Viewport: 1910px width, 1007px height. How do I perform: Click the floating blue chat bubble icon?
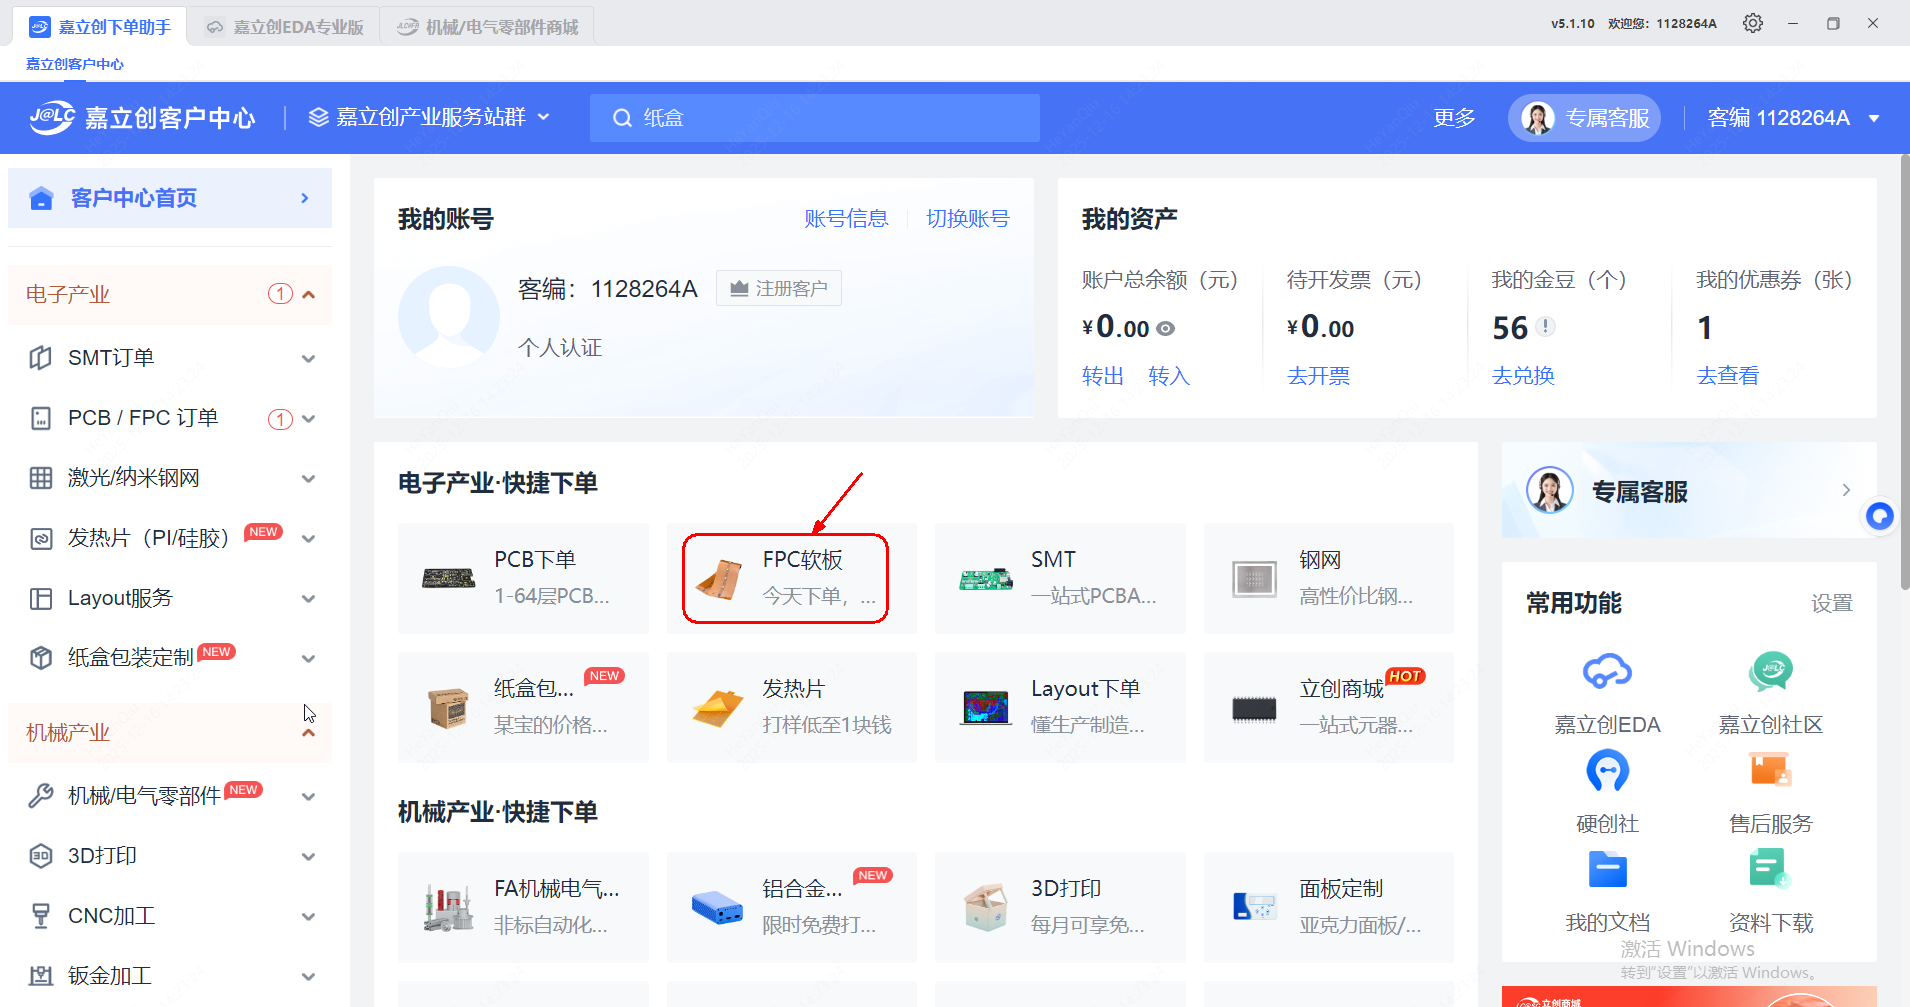1880,516
